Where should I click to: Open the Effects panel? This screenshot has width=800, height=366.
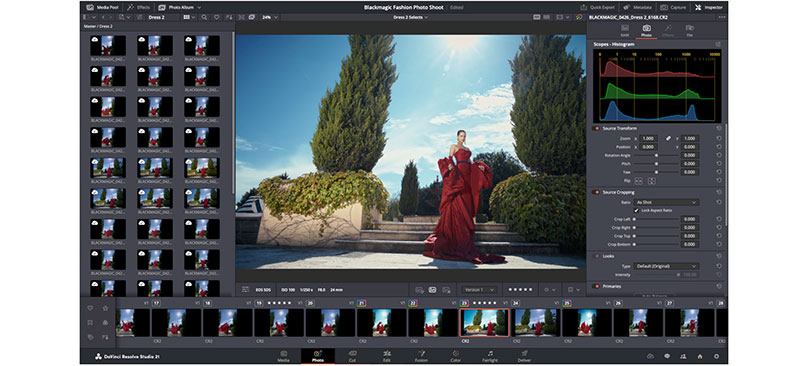point(139,8)
